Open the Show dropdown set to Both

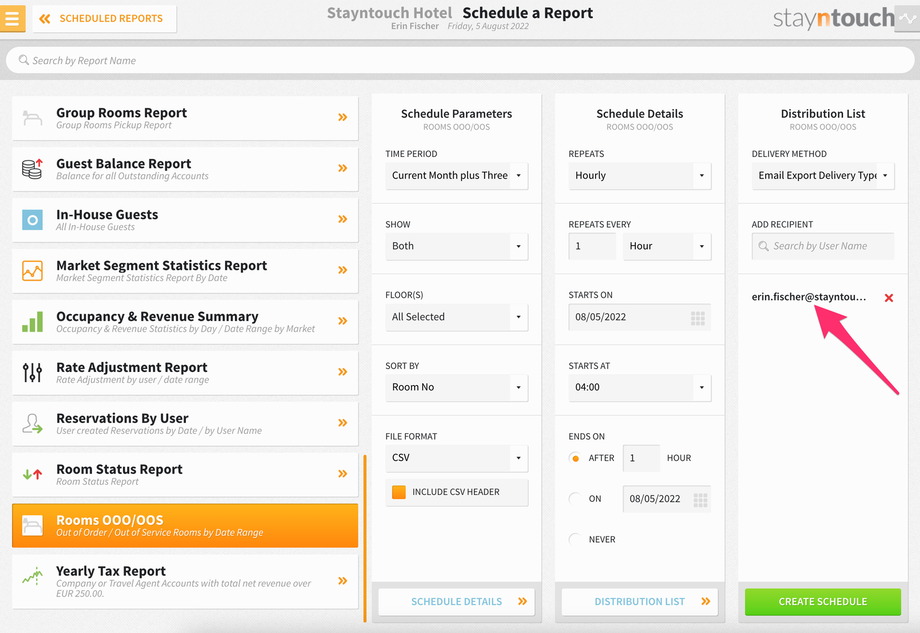[456, 246]
